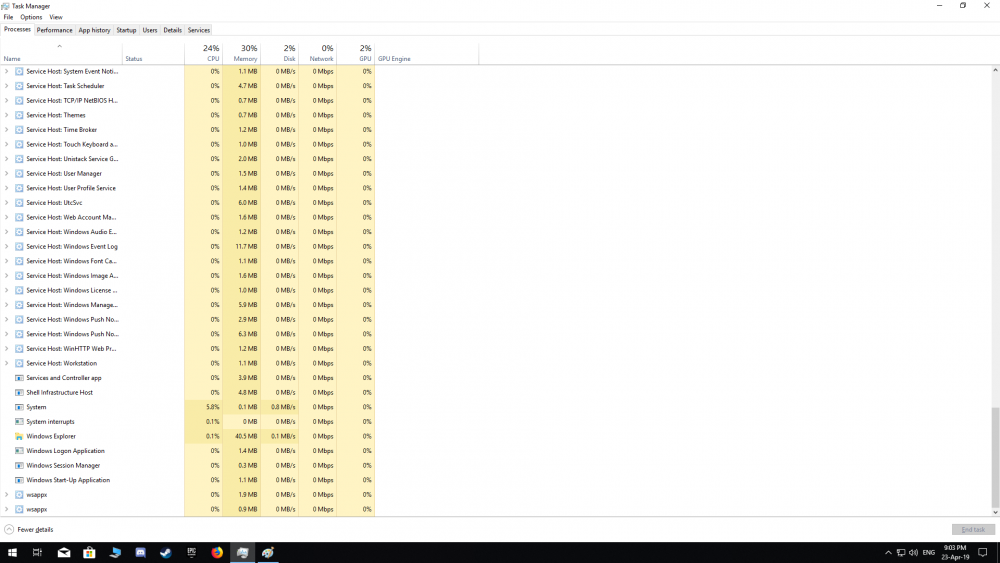Open the View menu
The height and width of the screenshot is (563, 1000).
pos(56,17)
